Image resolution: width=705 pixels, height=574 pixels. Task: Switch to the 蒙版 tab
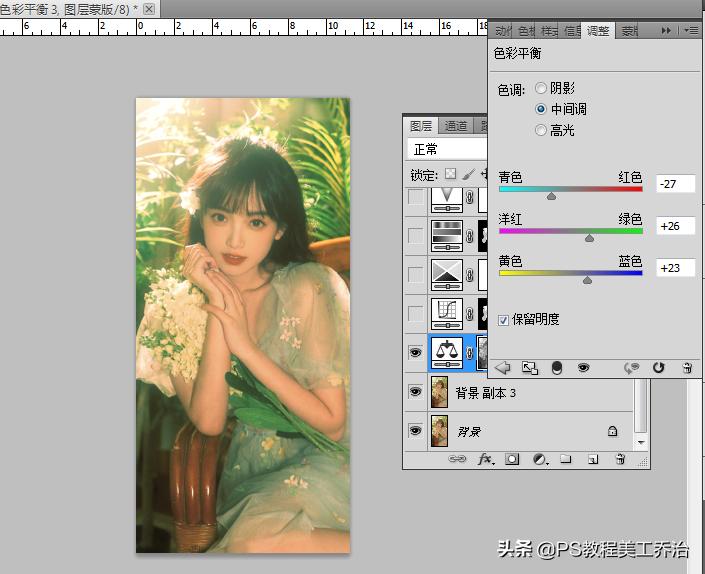[630, 31]
